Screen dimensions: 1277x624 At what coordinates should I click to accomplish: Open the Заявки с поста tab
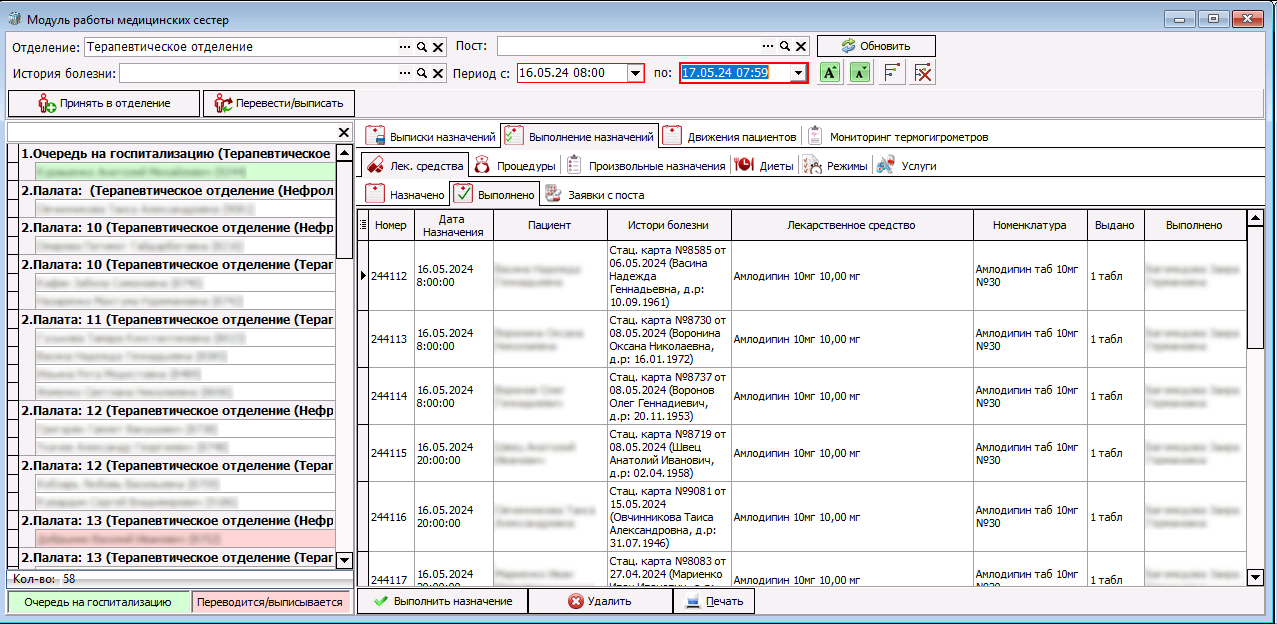[x=594, y=194]
